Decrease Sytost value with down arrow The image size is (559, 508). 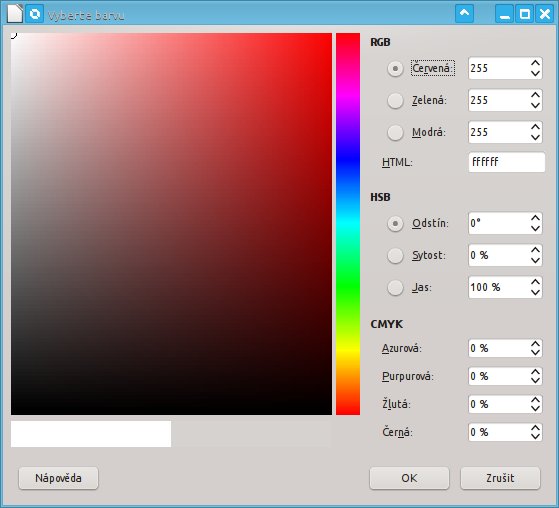tap(535, 261)
